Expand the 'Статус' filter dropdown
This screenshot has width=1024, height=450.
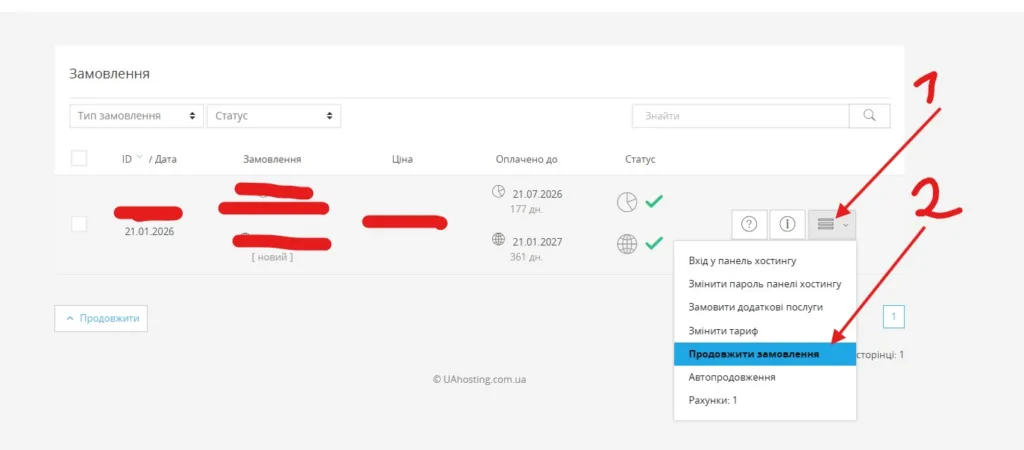[273, 116]
